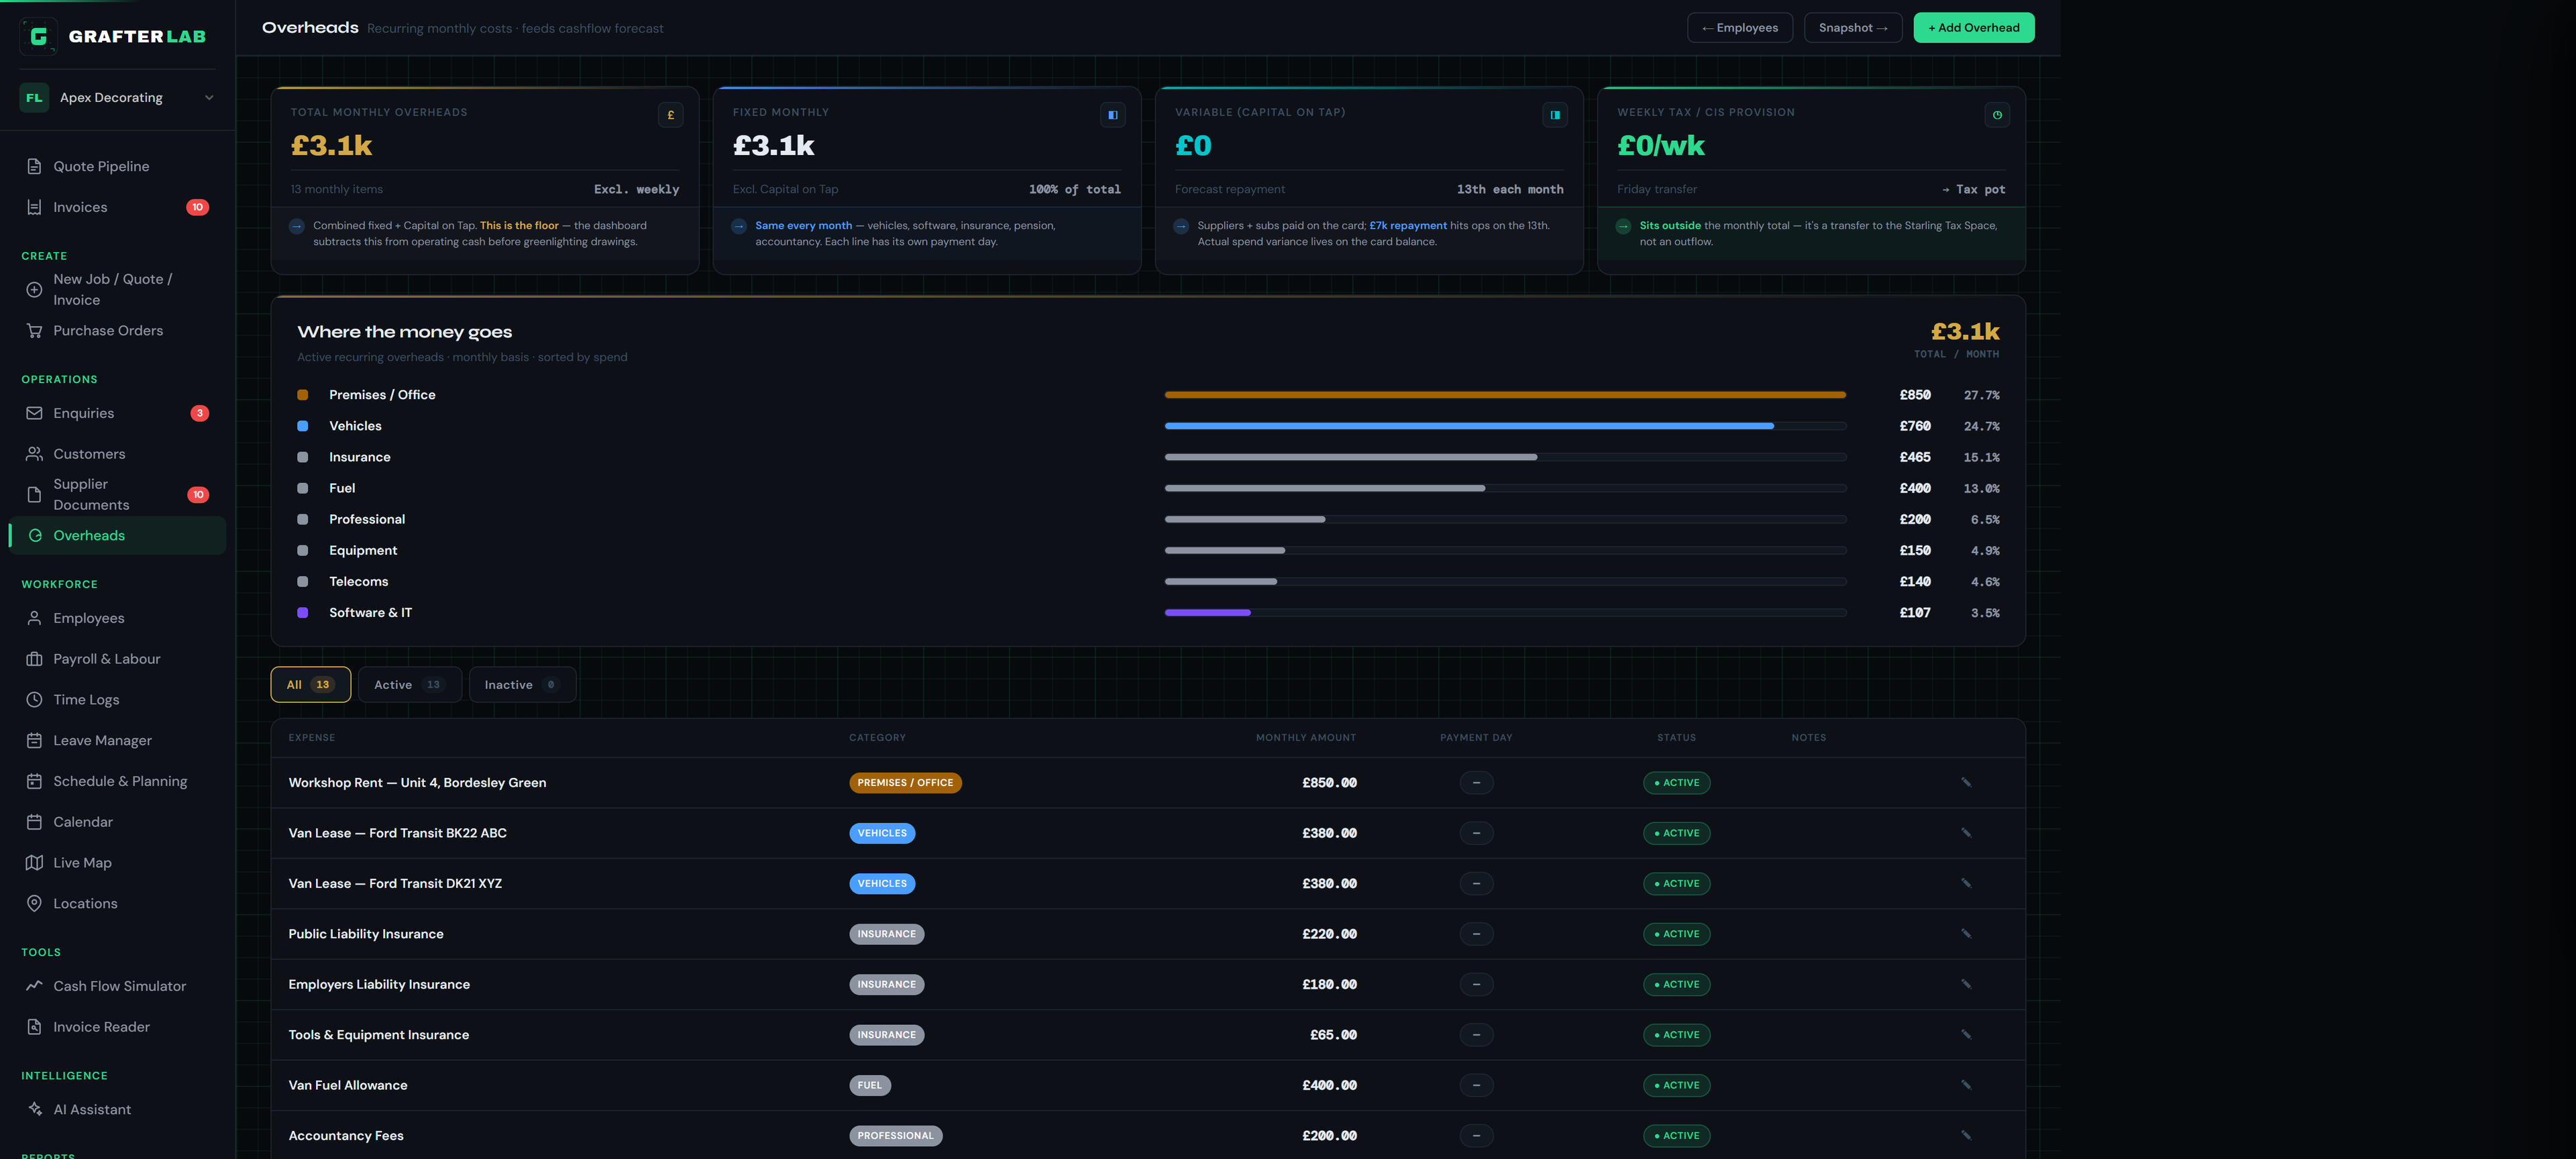Filter to Active overheads tab
2576x1159 pixels.
(x=409, y=685)
